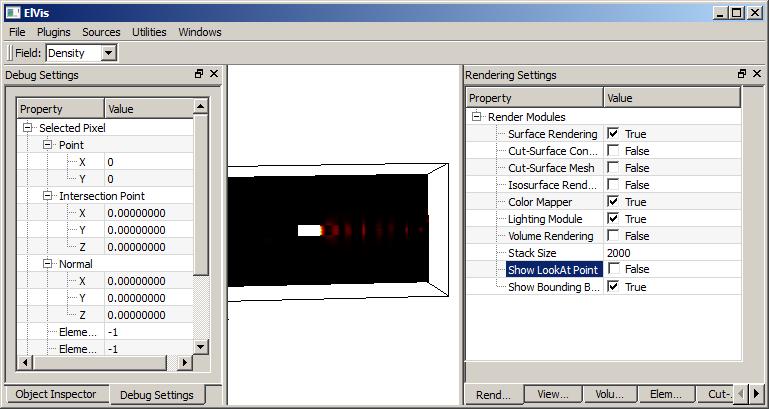Image resolution: width=769 pixels, height=409 pixels.
Task: Switch to the Cut-... tab
Action: click(x=716, y=394)
